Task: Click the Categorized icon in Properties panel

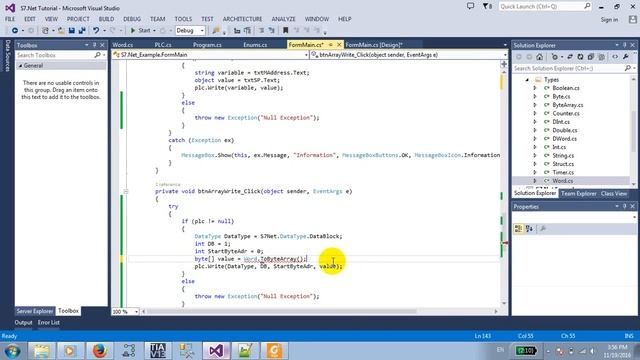Action: coord(518,229)
